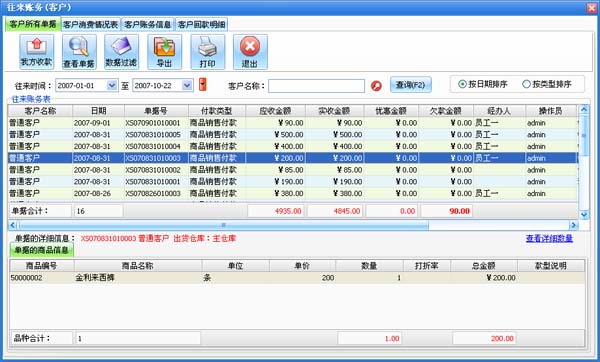This screenshot has width=600, height=362.
Task: Click horizontal scrollbar right arrow
Action: click(573, 225)
